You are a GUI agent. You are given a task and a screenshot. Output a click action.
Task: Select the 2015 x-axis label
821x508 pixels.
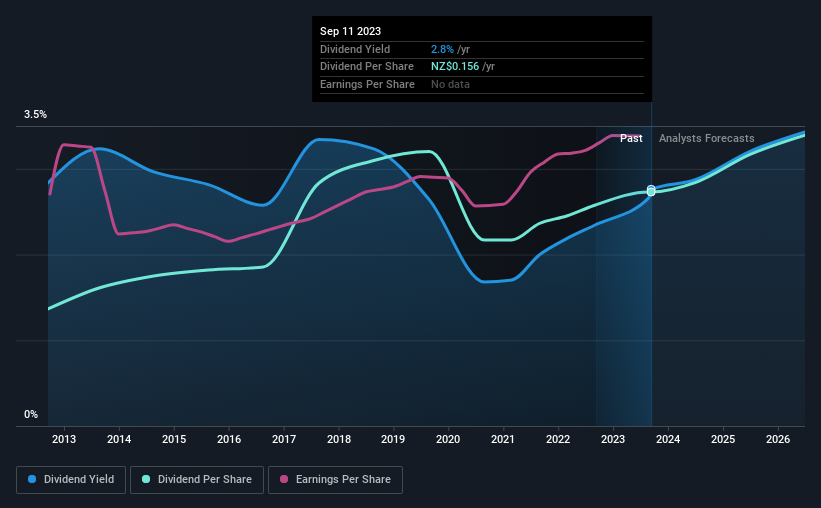[x=174, y=439]
